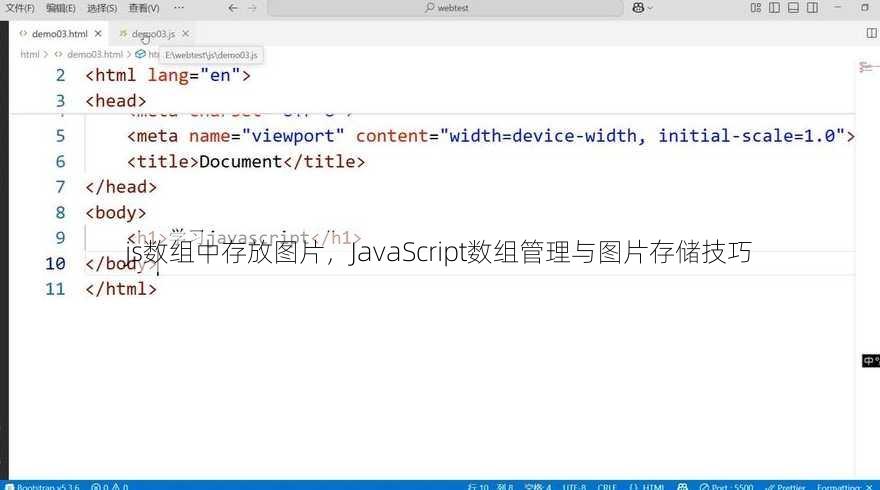Click line number 5 in the gutter
Image resolution: width=880 pixels, height=490 pixels.
coord(60,136)
